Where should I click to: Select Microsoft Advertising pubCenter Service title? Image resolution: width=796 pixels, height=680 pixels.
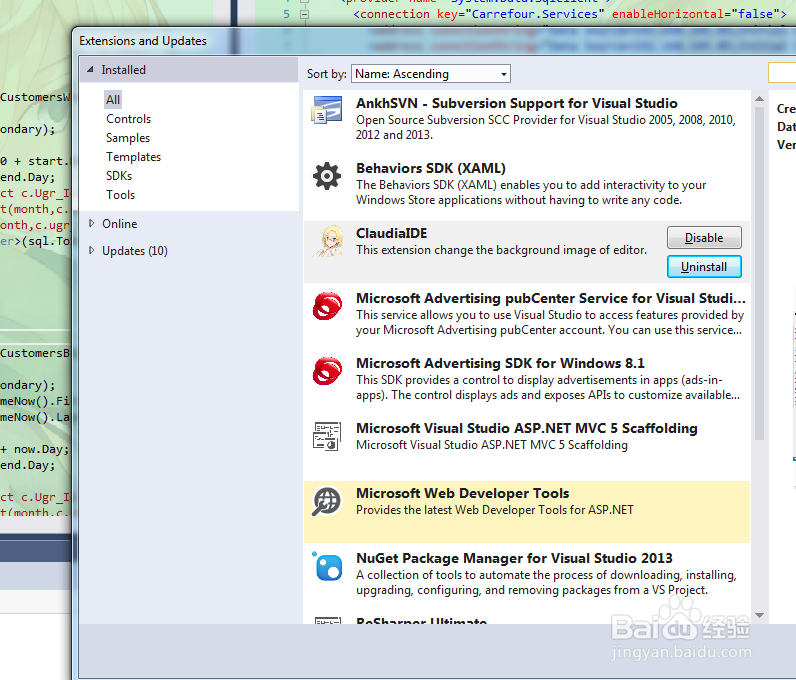(551, 298)
